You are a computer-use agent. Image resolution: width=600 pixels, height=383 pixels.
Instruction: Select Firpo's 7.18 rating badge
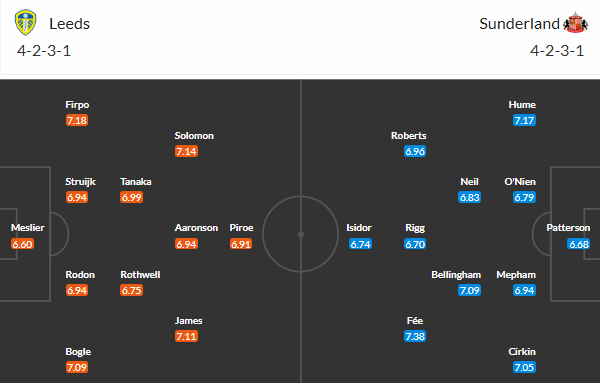(77, 121)
